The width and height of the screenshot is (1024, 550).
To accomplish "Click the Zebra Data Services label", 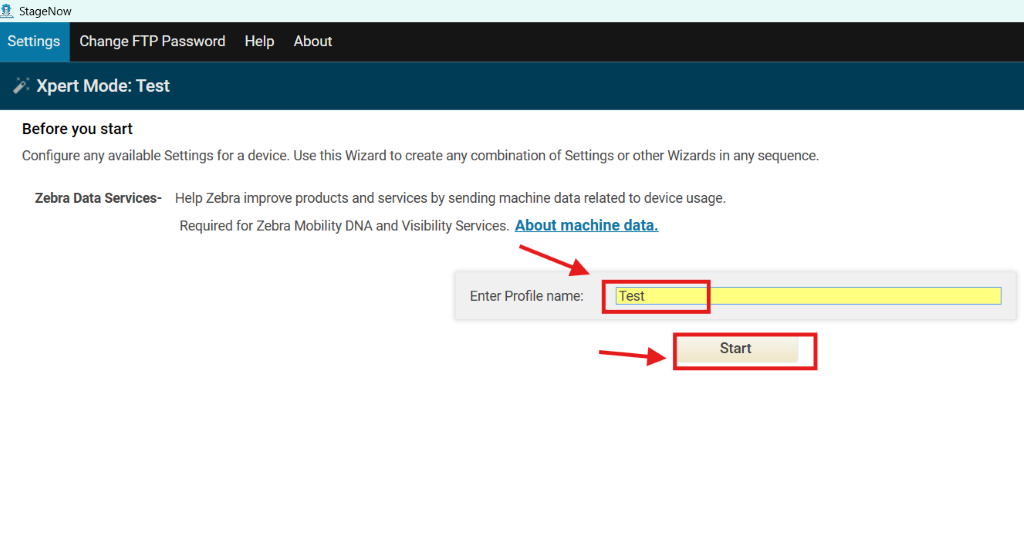I will (98, 198).
